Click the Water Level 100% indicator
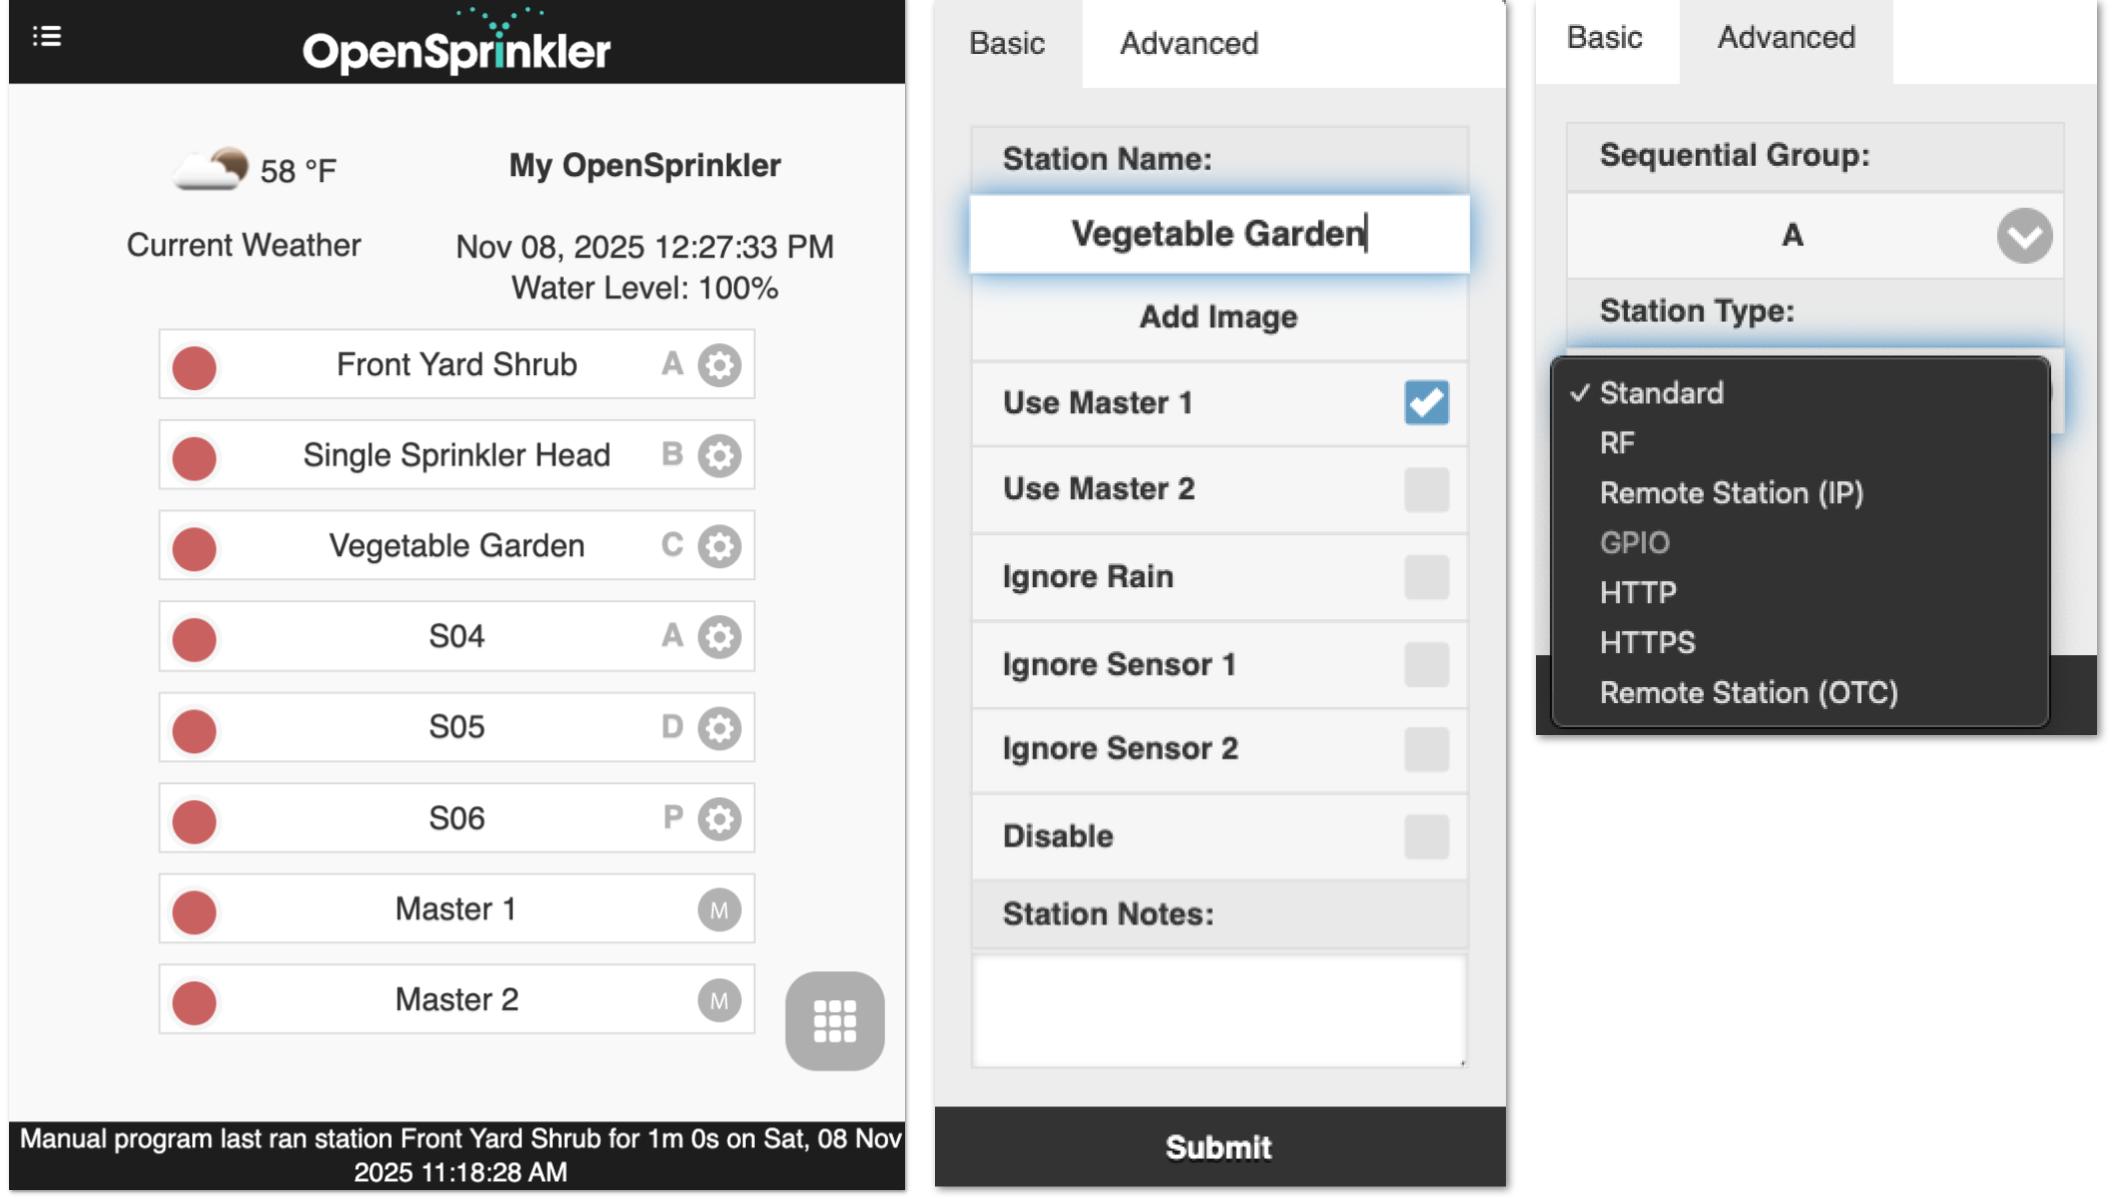The image size is (2113, 1199). pyautogui.click(x=644, y=289)
